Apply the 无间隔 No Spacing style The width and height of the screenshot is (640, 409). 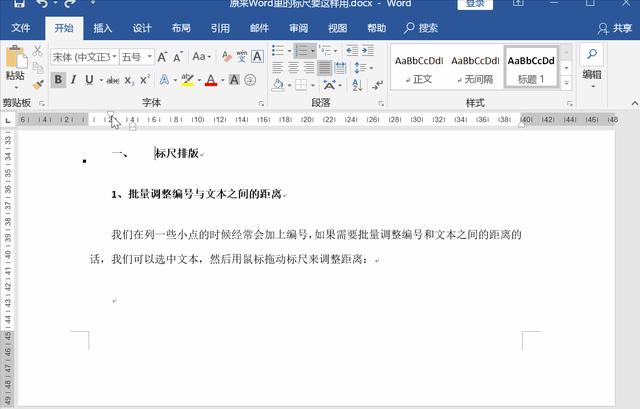pos(475,68)
